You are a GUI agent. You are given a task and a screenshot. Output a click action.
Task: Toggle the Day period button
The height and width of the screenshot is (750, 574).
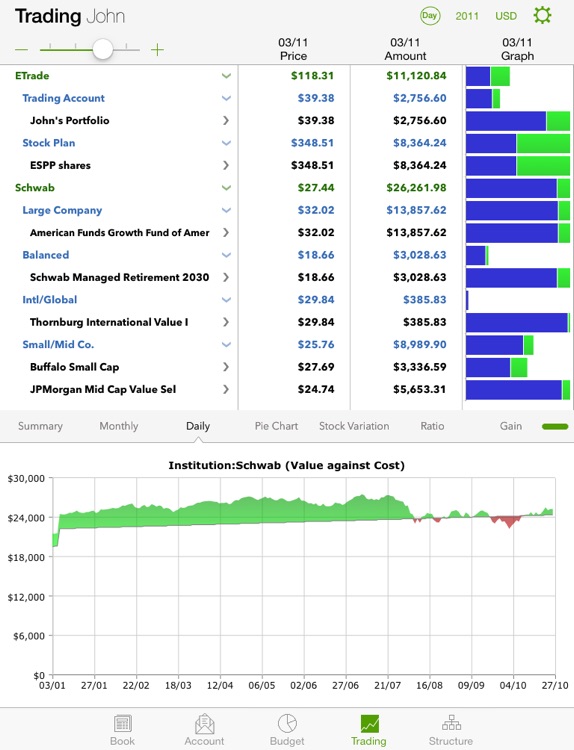tap(430, 16)
